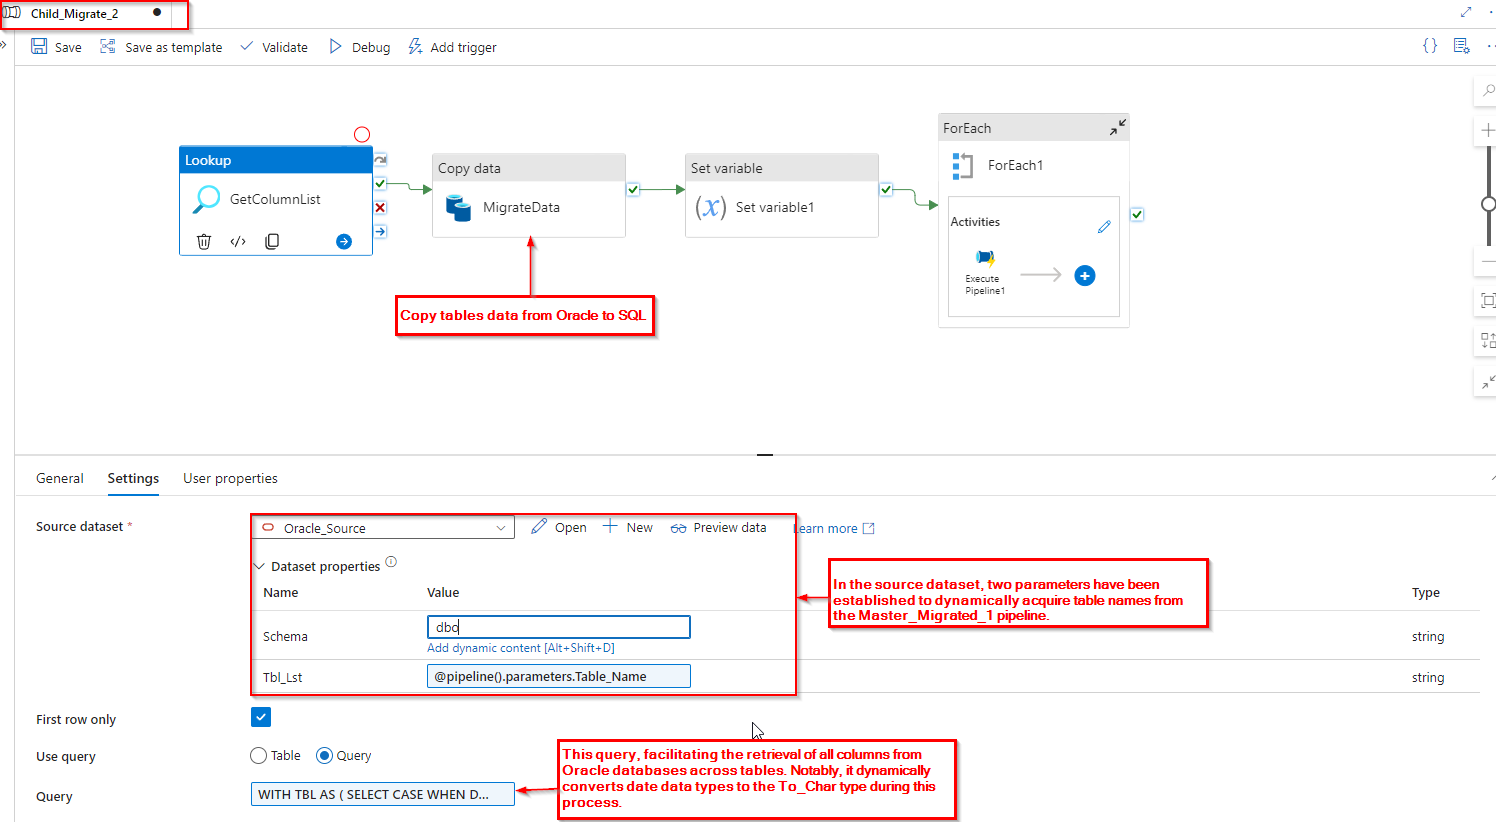Validate the pipeline
This screenshot has height=822, width=1496.
[274, 47]
